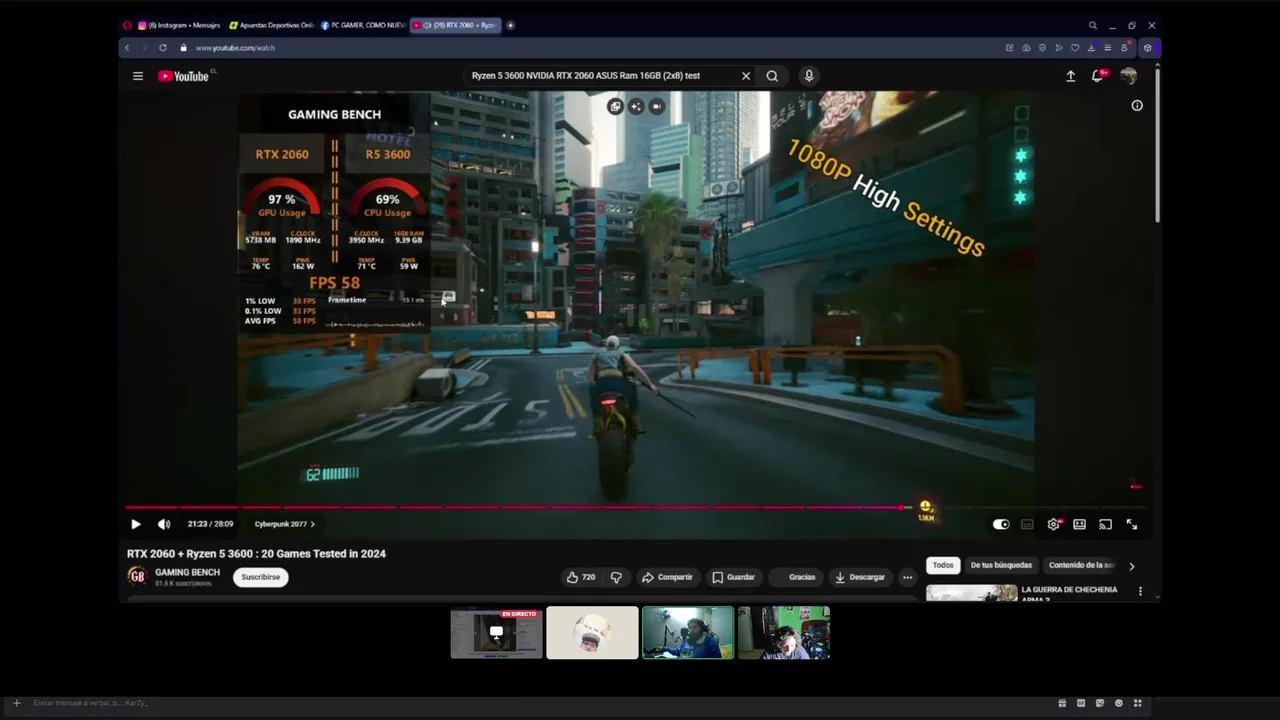Viewport: 1280px width, 720px height.
Task: Dislike the video
Action: [616, 577]
